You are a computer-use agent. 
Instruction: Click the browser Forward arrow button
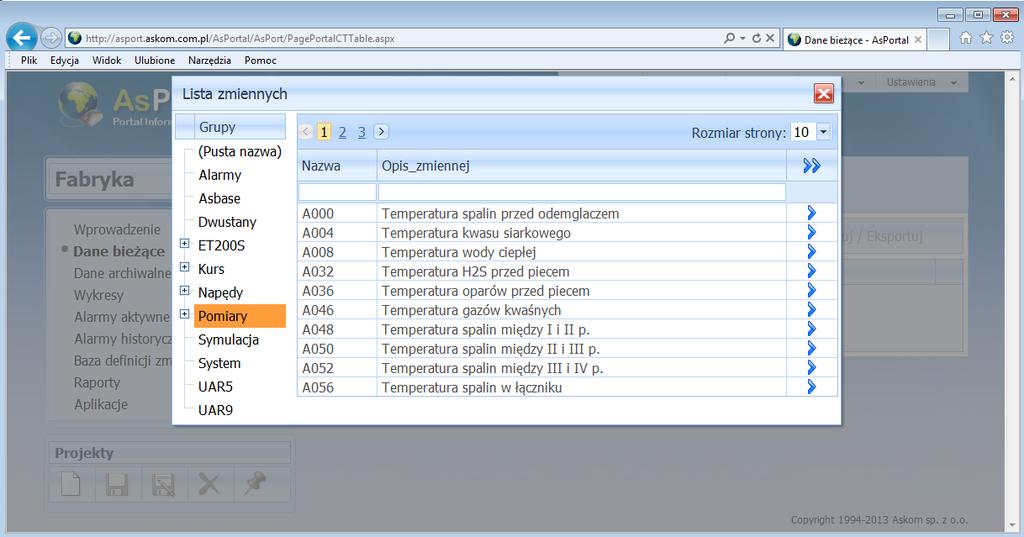point(50,39)
